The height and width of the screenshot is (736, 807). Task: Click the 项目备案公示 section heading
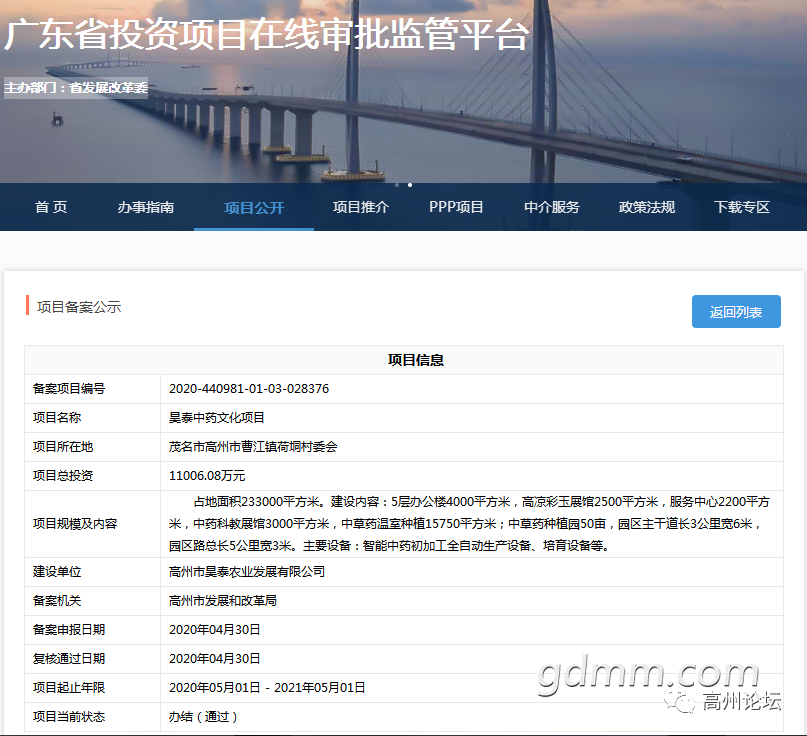pyautogui.click(x=79, y=307)
